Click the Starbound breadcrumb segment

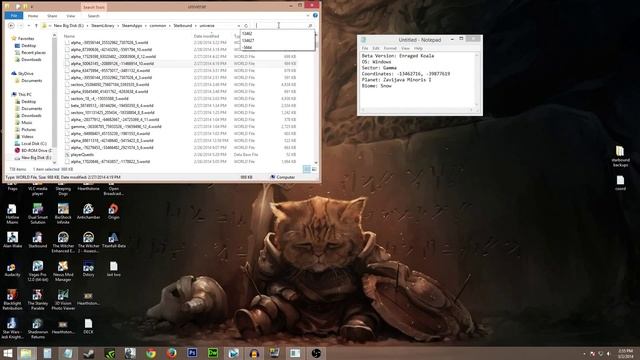[x=182, y=25]
